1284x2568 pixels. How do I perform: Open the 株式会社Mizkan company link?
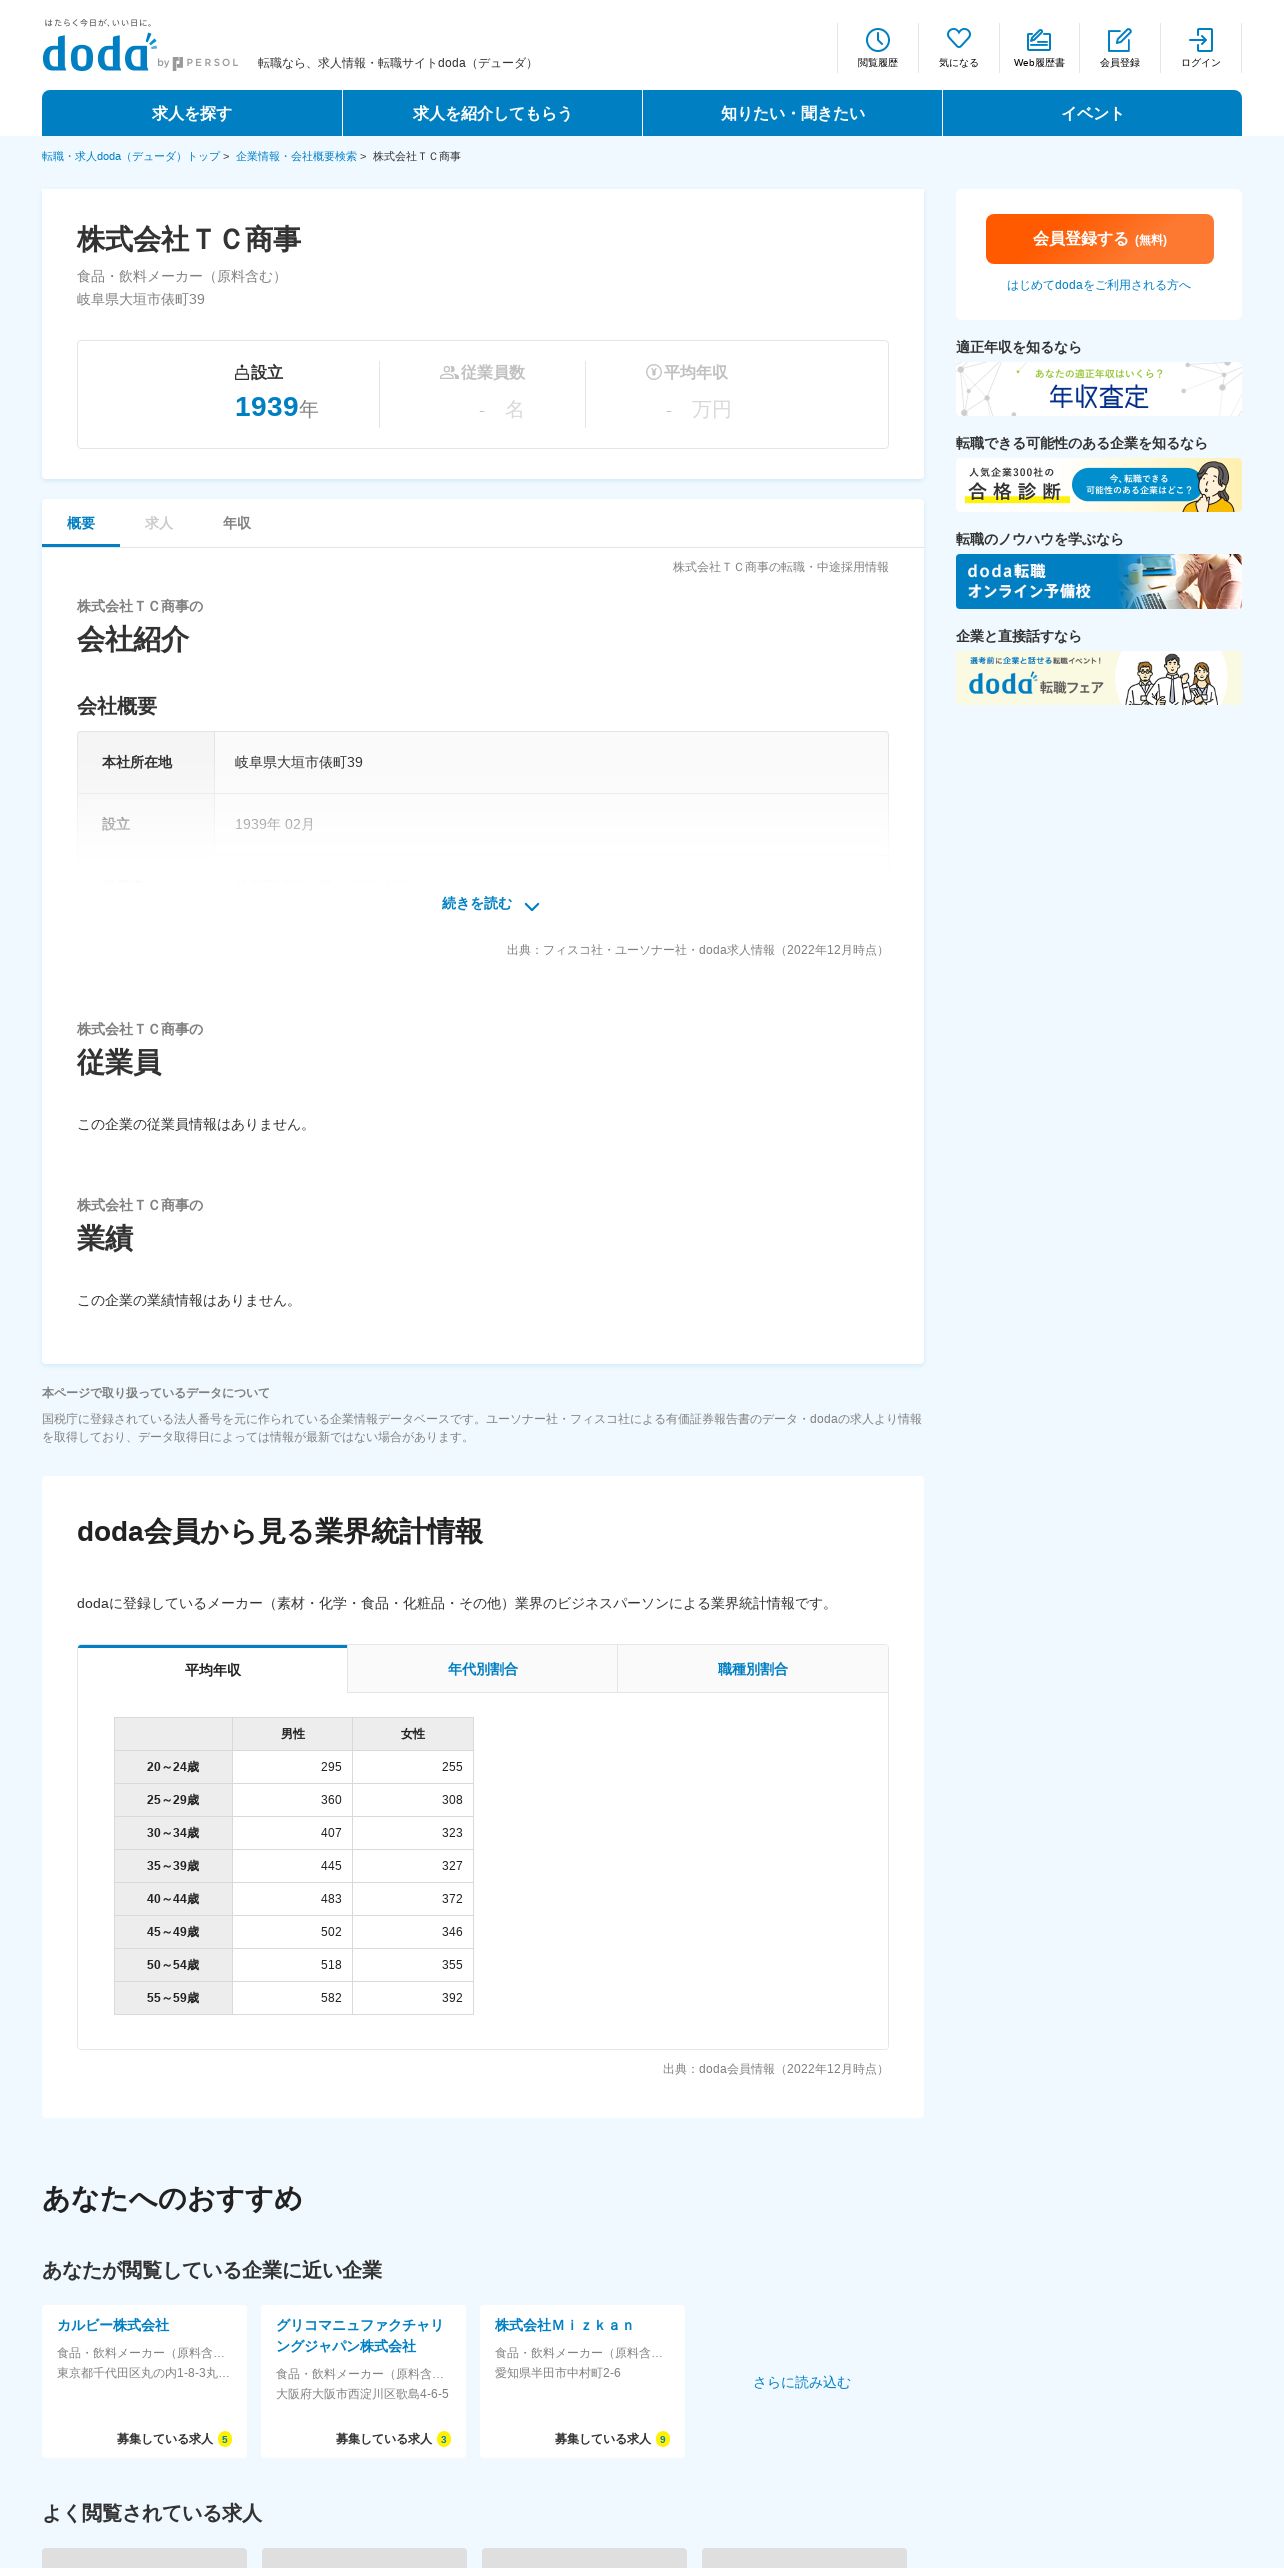point(564,2325)
